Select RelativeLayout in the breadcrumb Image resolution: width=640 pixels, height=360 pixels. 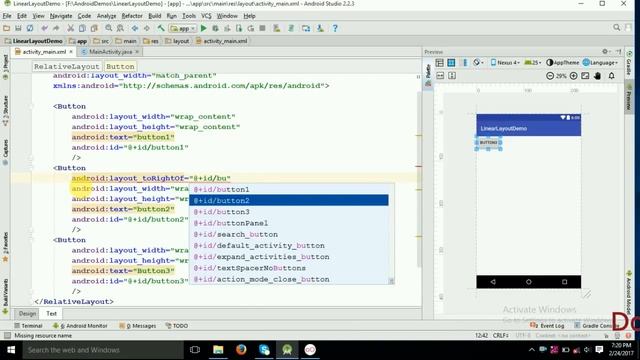tap(67, 67)
